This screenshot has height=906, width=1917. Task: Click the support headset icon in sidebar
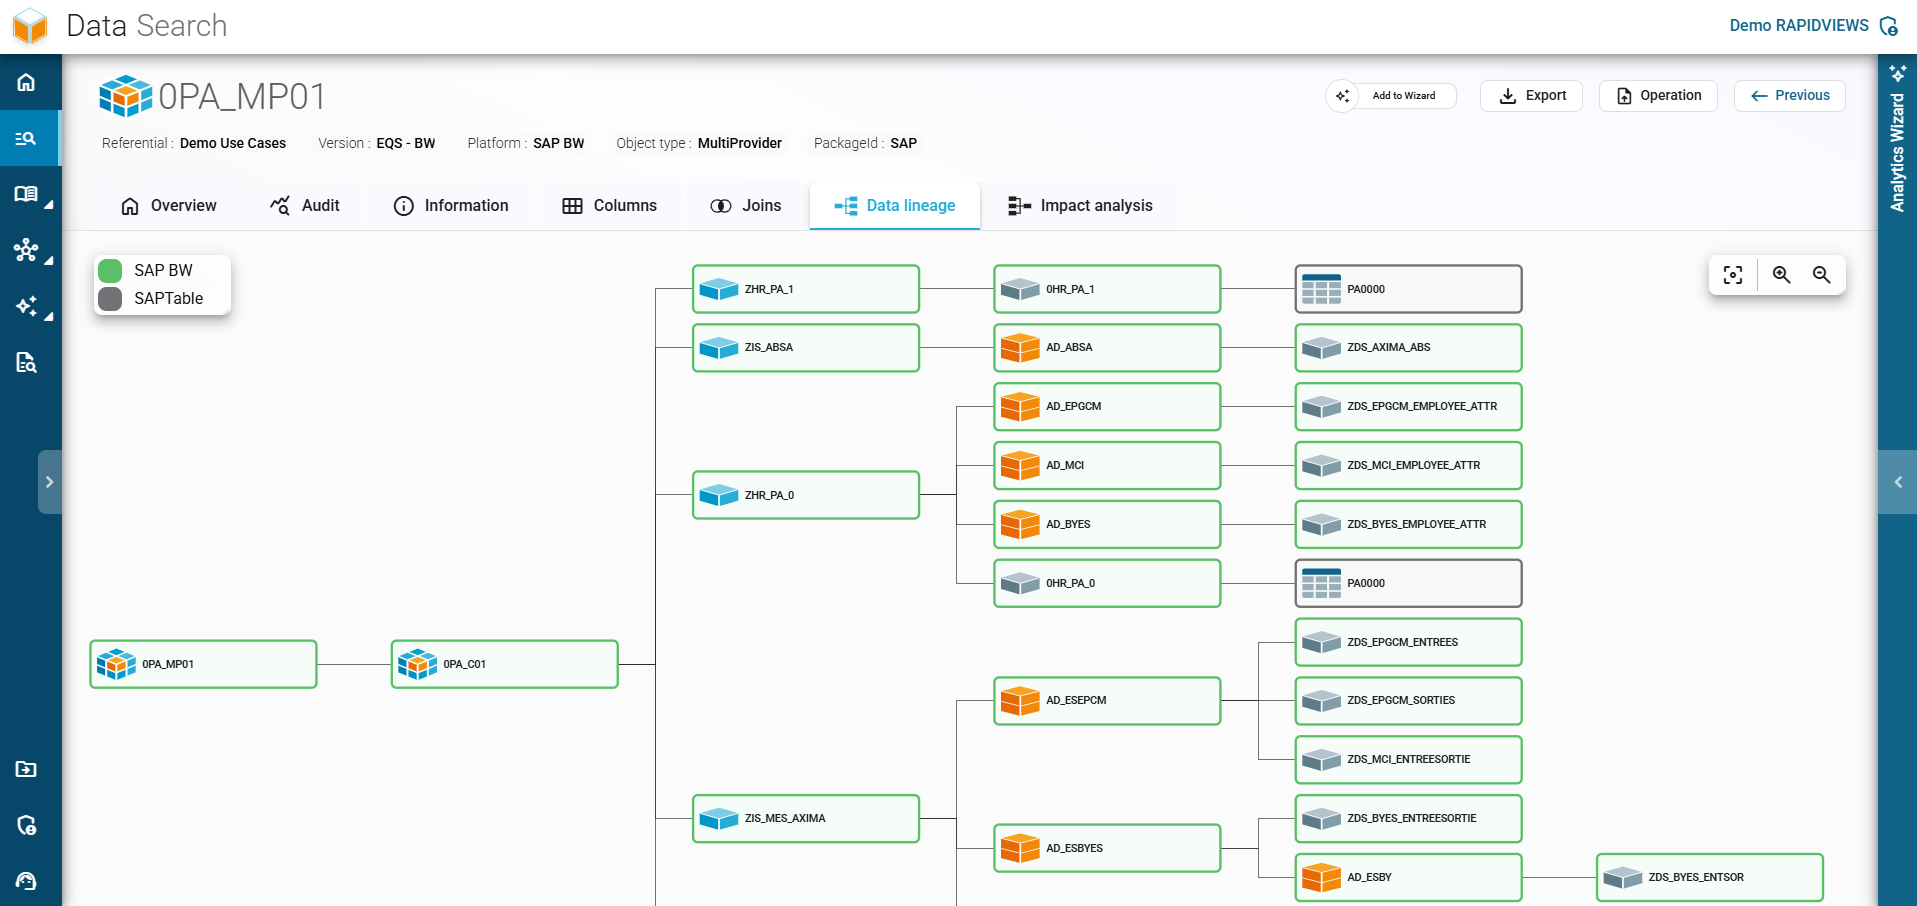tap(26, 881)
